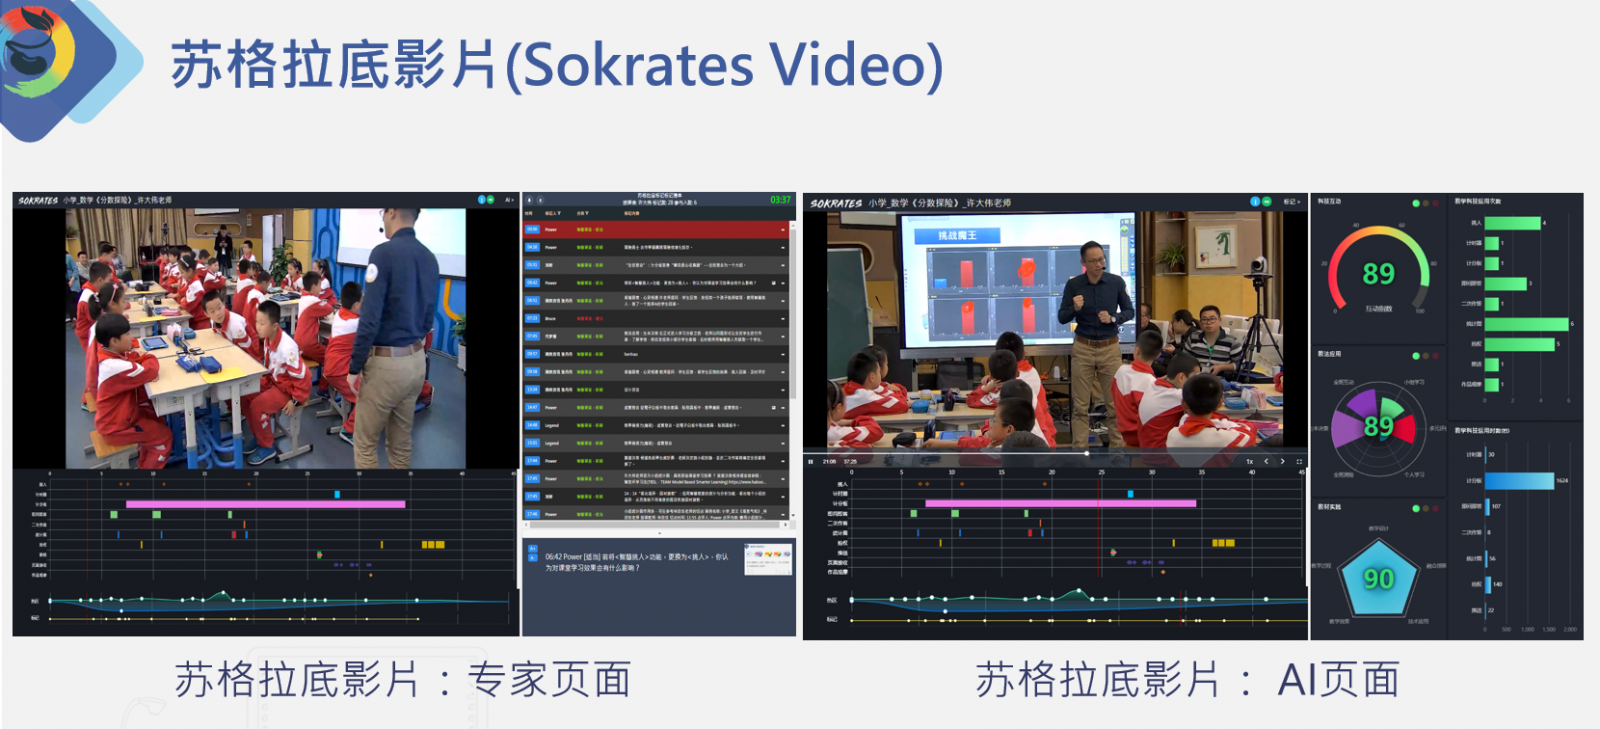Expand the AI panel from expert page header

(509, 200)
